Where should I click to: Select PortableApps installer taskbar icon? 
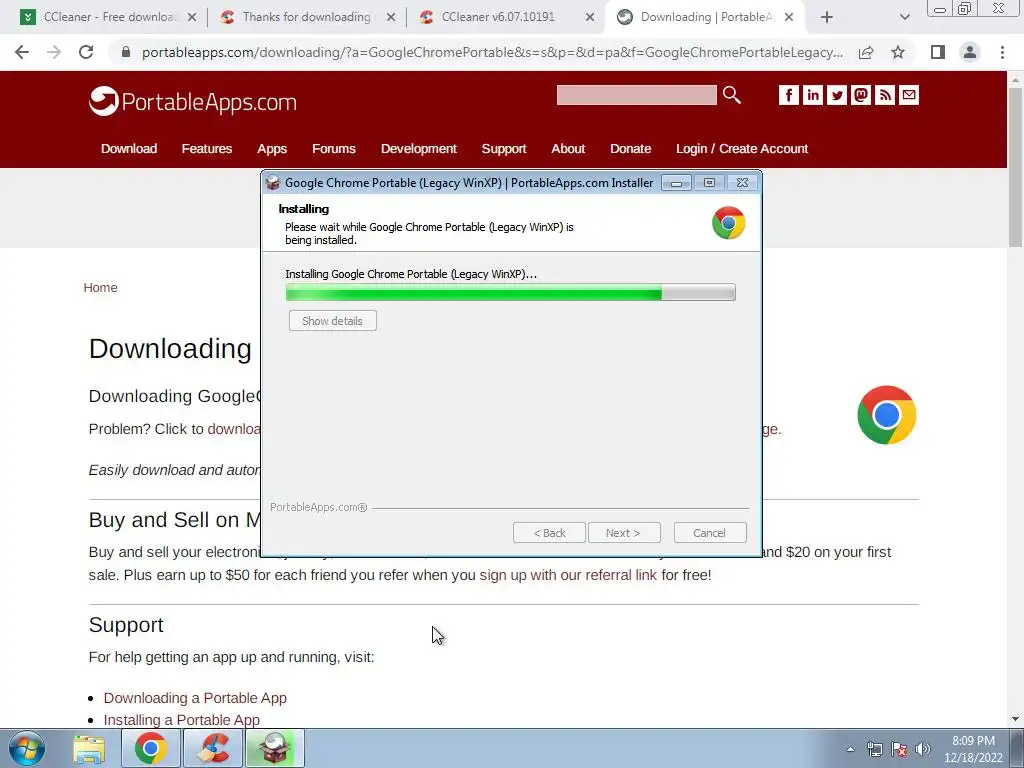click(x=275, y=748)
